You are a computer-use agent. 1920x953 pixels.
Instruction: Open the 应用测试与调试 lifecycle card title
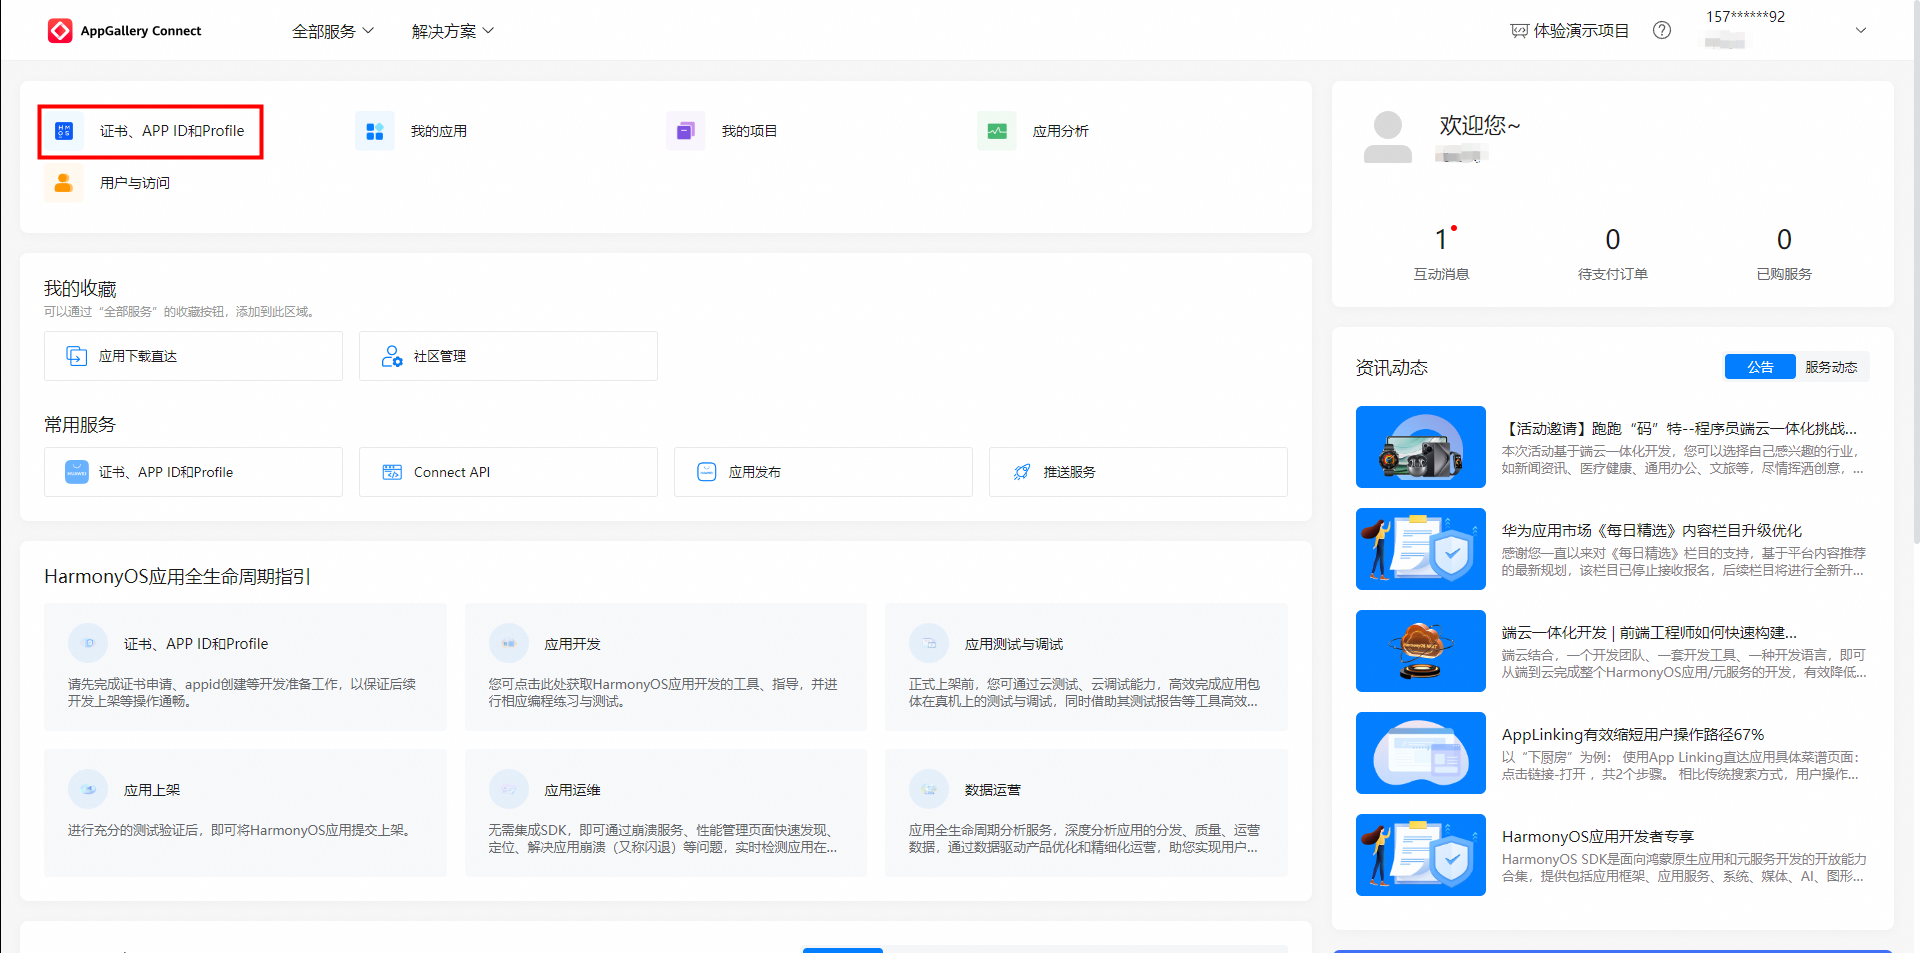pos(1014,644)
